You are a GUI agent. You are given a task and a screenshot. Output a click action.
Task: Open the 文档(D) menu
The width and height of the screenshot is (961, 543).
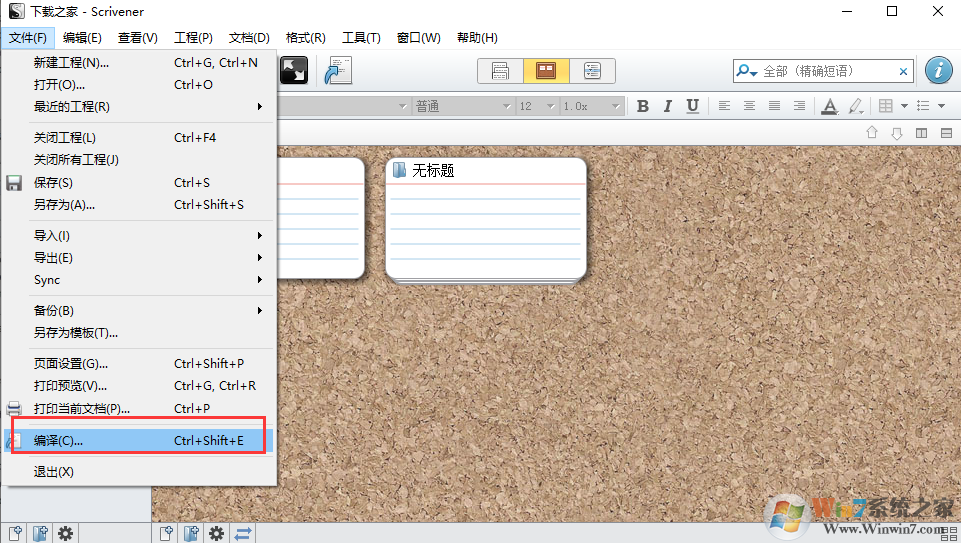point(249,38)
